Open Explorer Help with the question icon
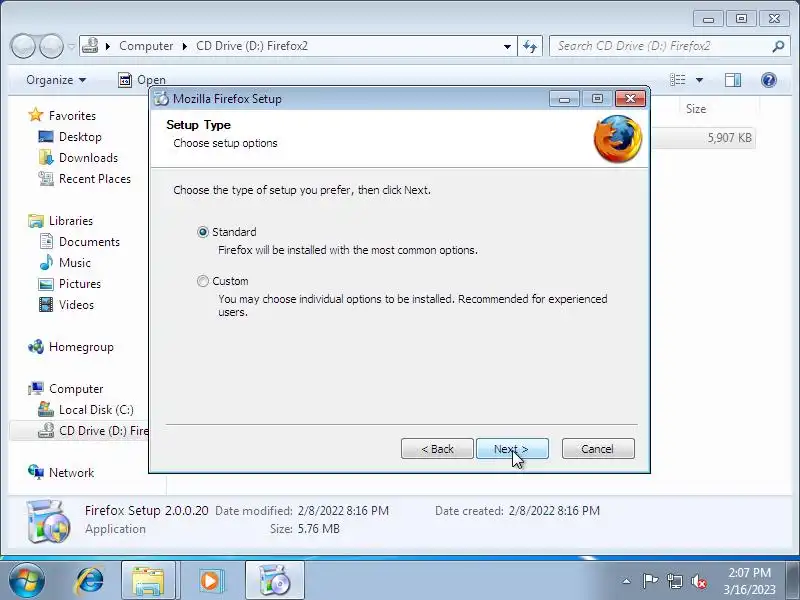800x600 pixels. point(769,80)
